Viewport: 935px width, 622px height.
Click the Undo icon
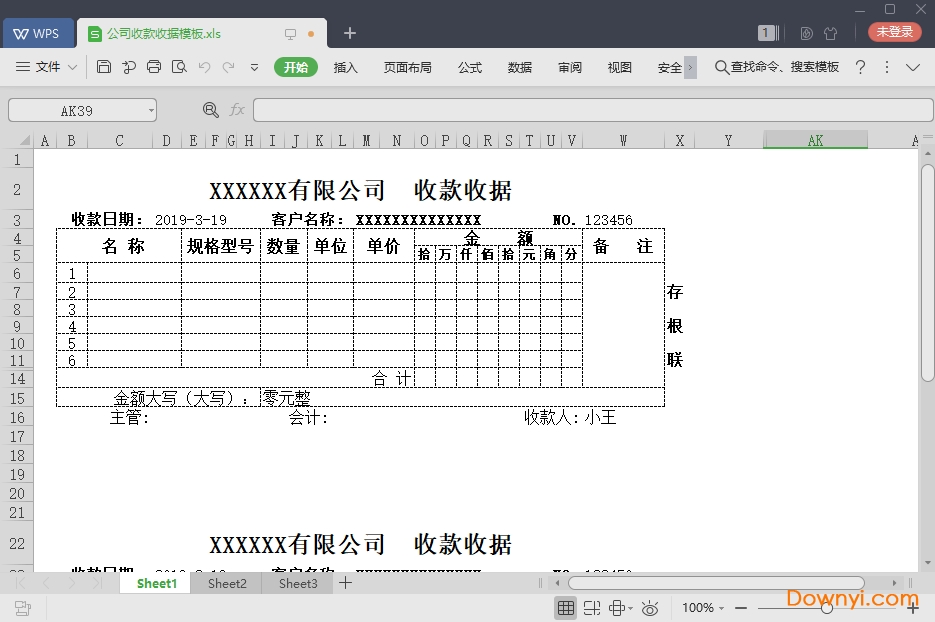206,67
